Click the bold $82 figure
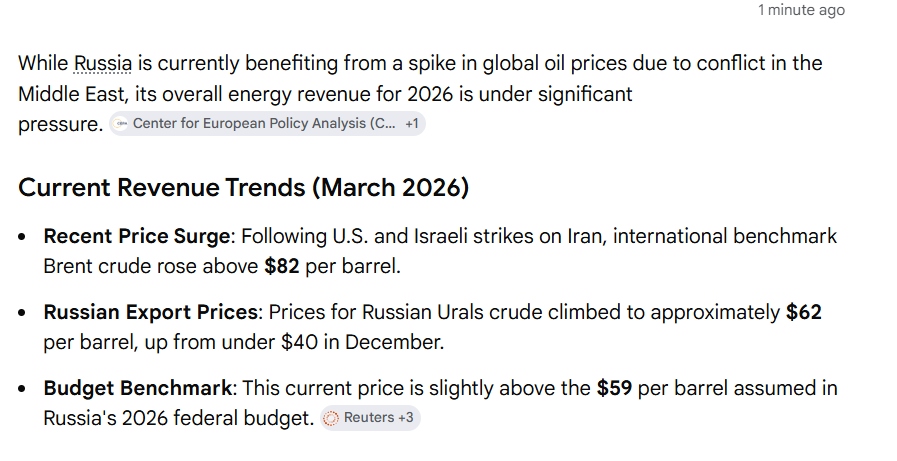Image resolution: width=897 pixels, height=461 pixels. point(281,267)
